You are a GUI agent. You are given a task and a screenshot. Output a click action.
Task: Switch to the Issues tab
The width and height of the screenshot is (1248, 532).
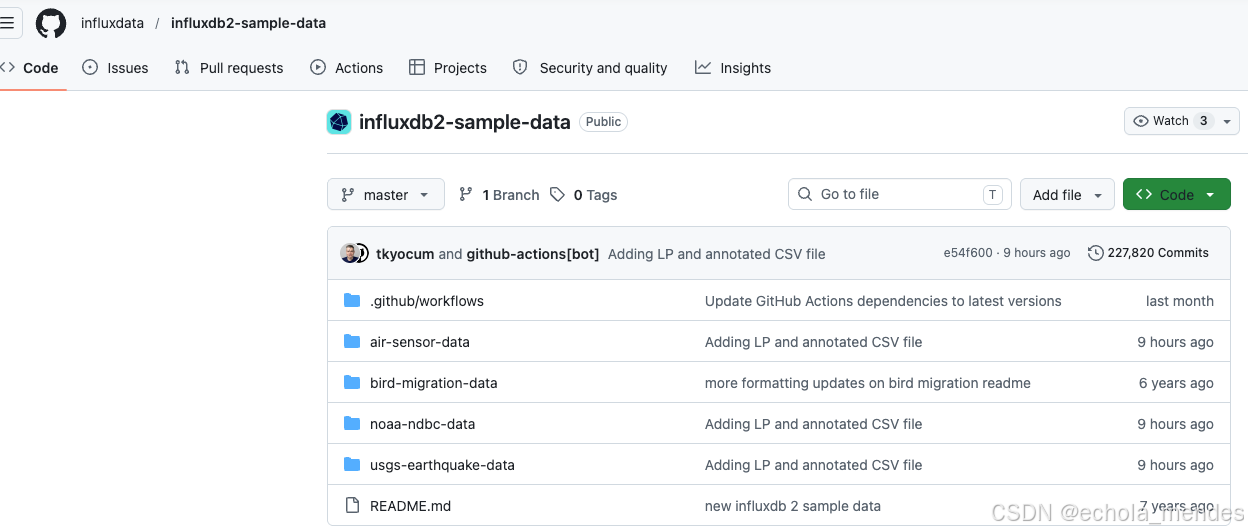(x=116, y=68)
